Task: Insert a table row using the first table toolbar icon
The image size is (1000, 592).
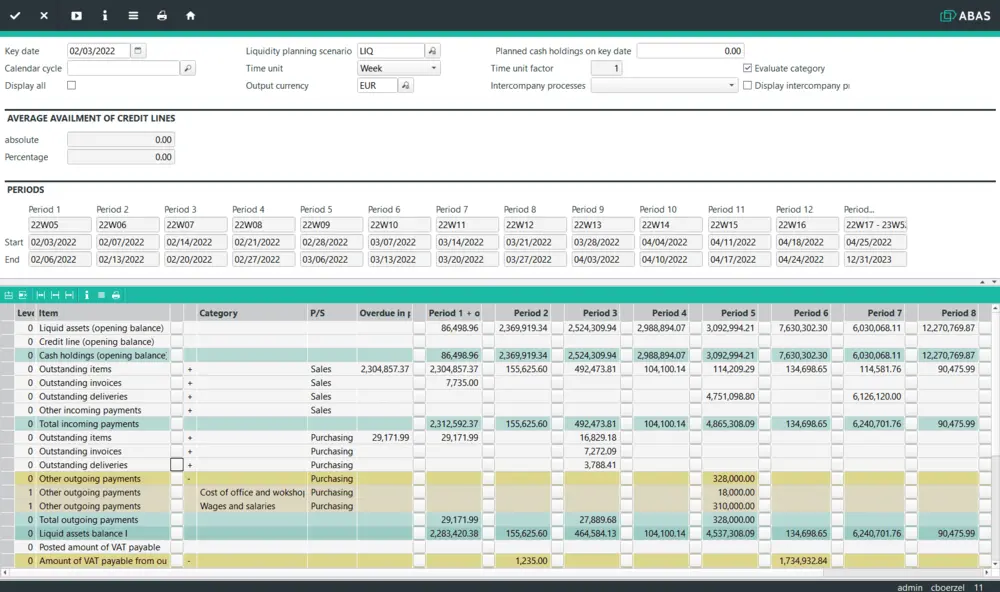Action: [8, 295]
